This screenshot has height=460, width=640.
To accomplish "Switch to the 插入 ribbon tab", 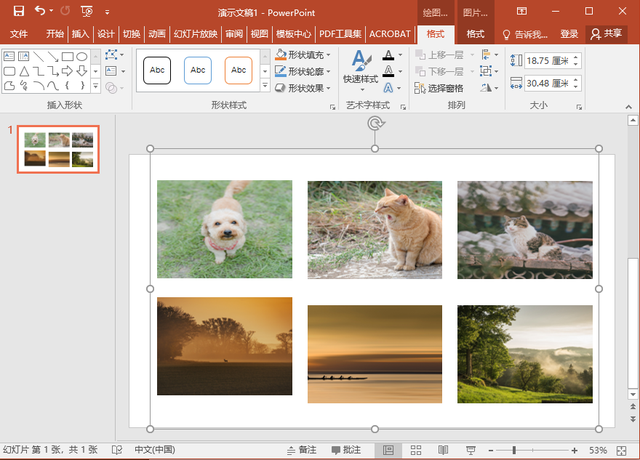I will [81, 34].
